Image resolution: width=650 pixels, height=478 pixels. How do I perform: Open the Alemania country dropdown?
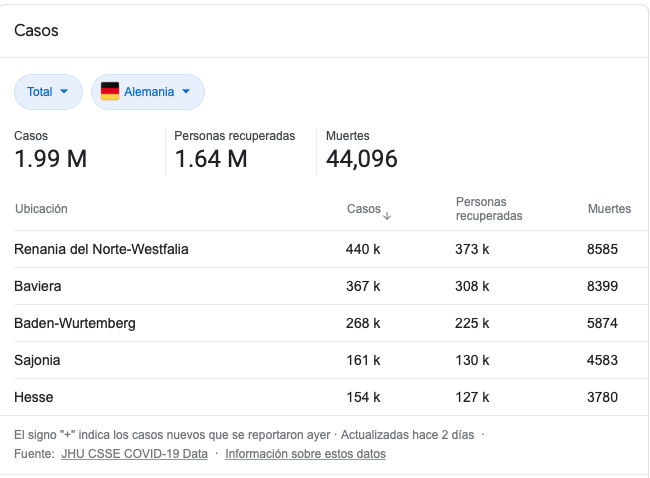tap(148, 92)
